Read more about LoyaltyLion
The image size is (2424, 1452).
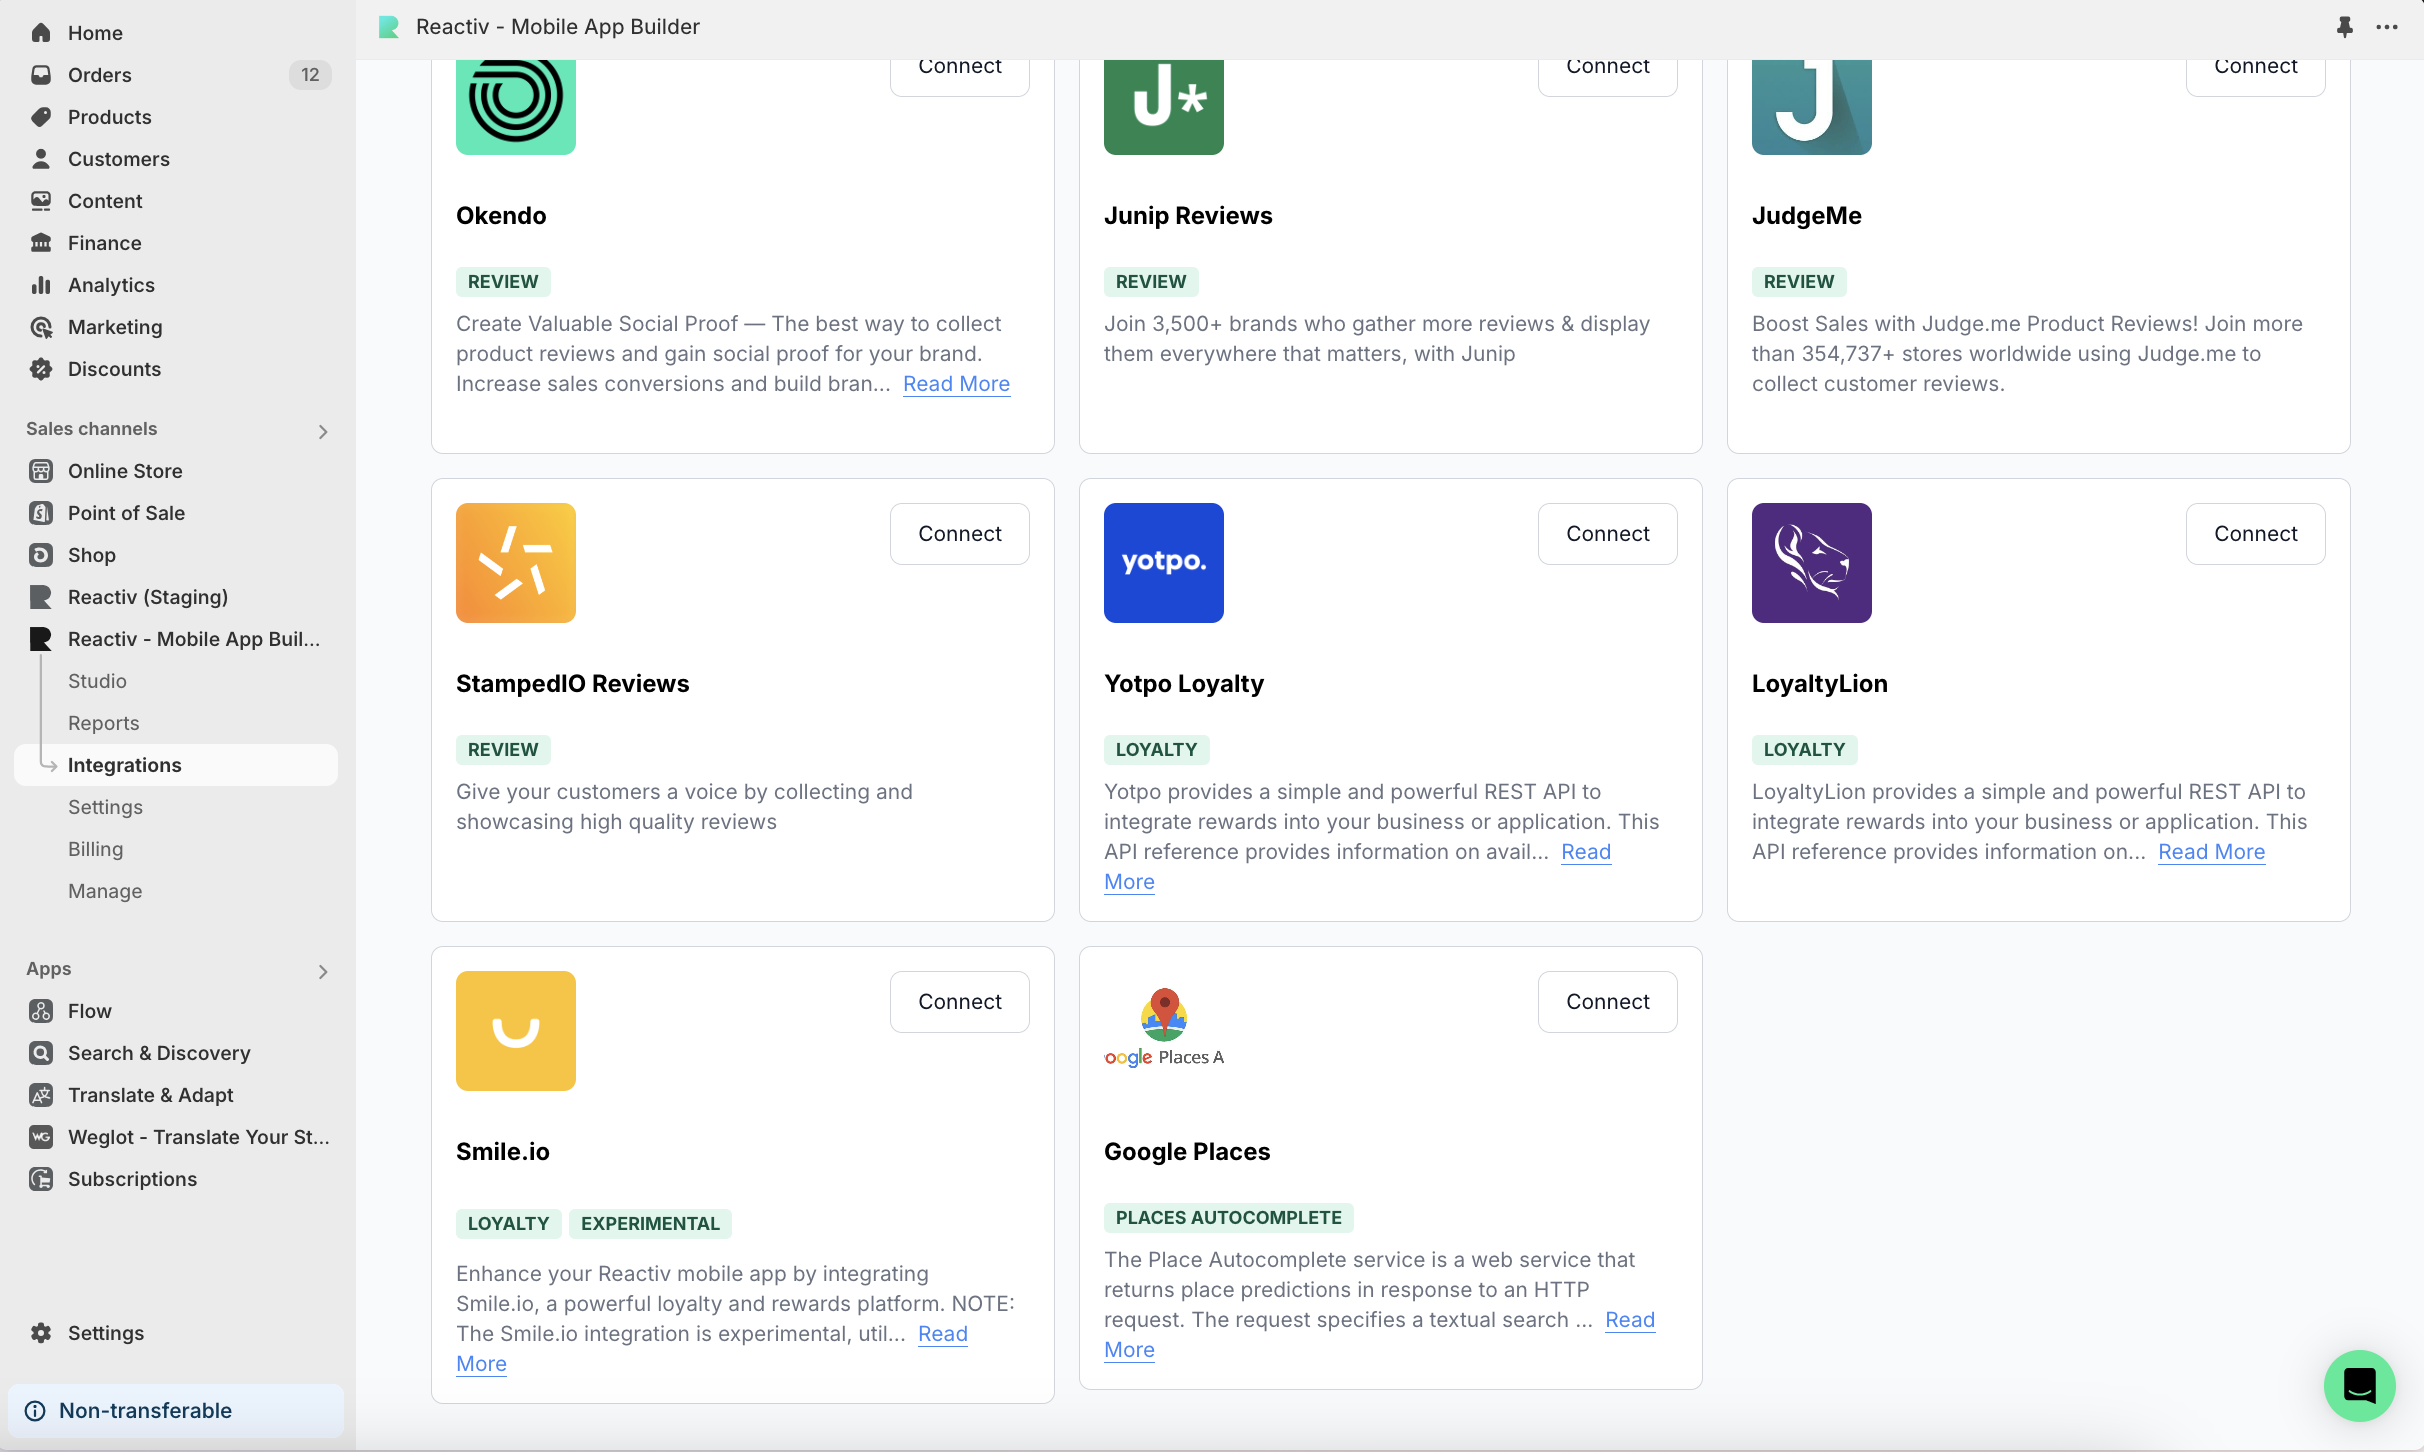coord(2211,852)
